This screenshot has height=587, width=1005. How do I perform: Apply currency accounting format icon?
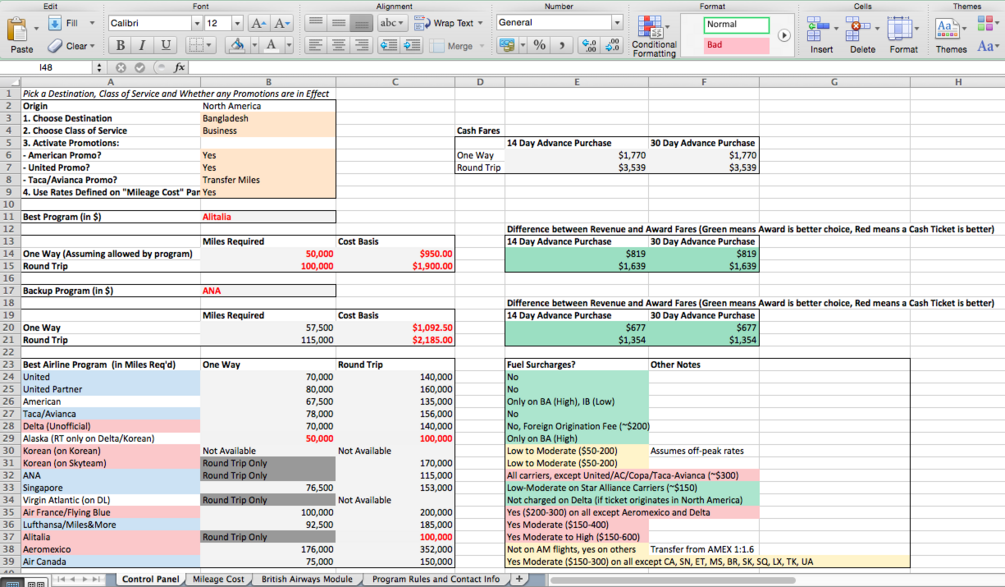click(507, 45)
